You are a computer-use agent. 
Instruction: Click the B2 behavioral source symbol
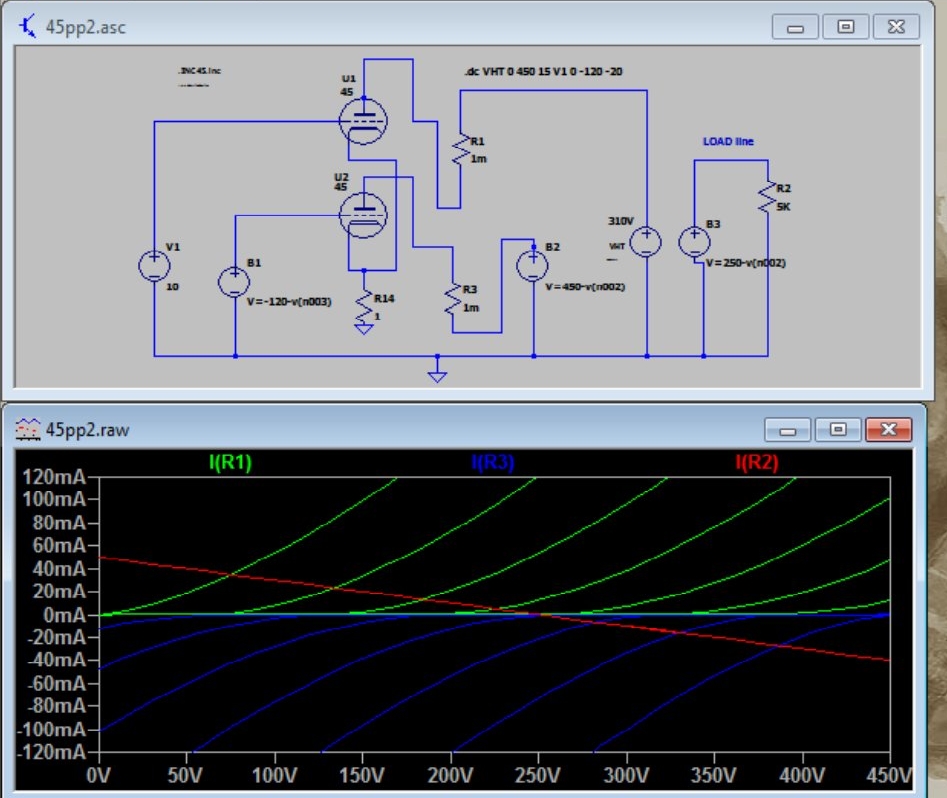[533, 266]
